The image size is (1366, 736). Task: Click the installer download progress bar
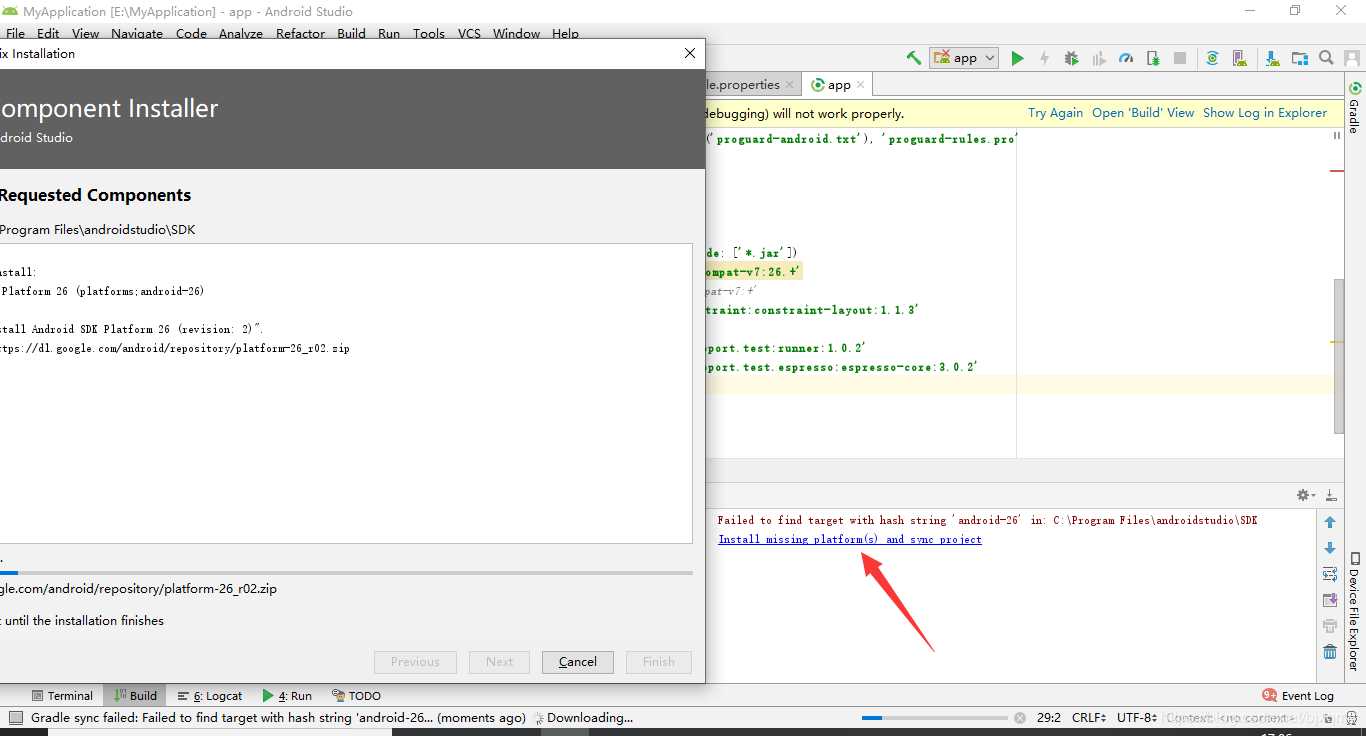[x=346, y=573]
